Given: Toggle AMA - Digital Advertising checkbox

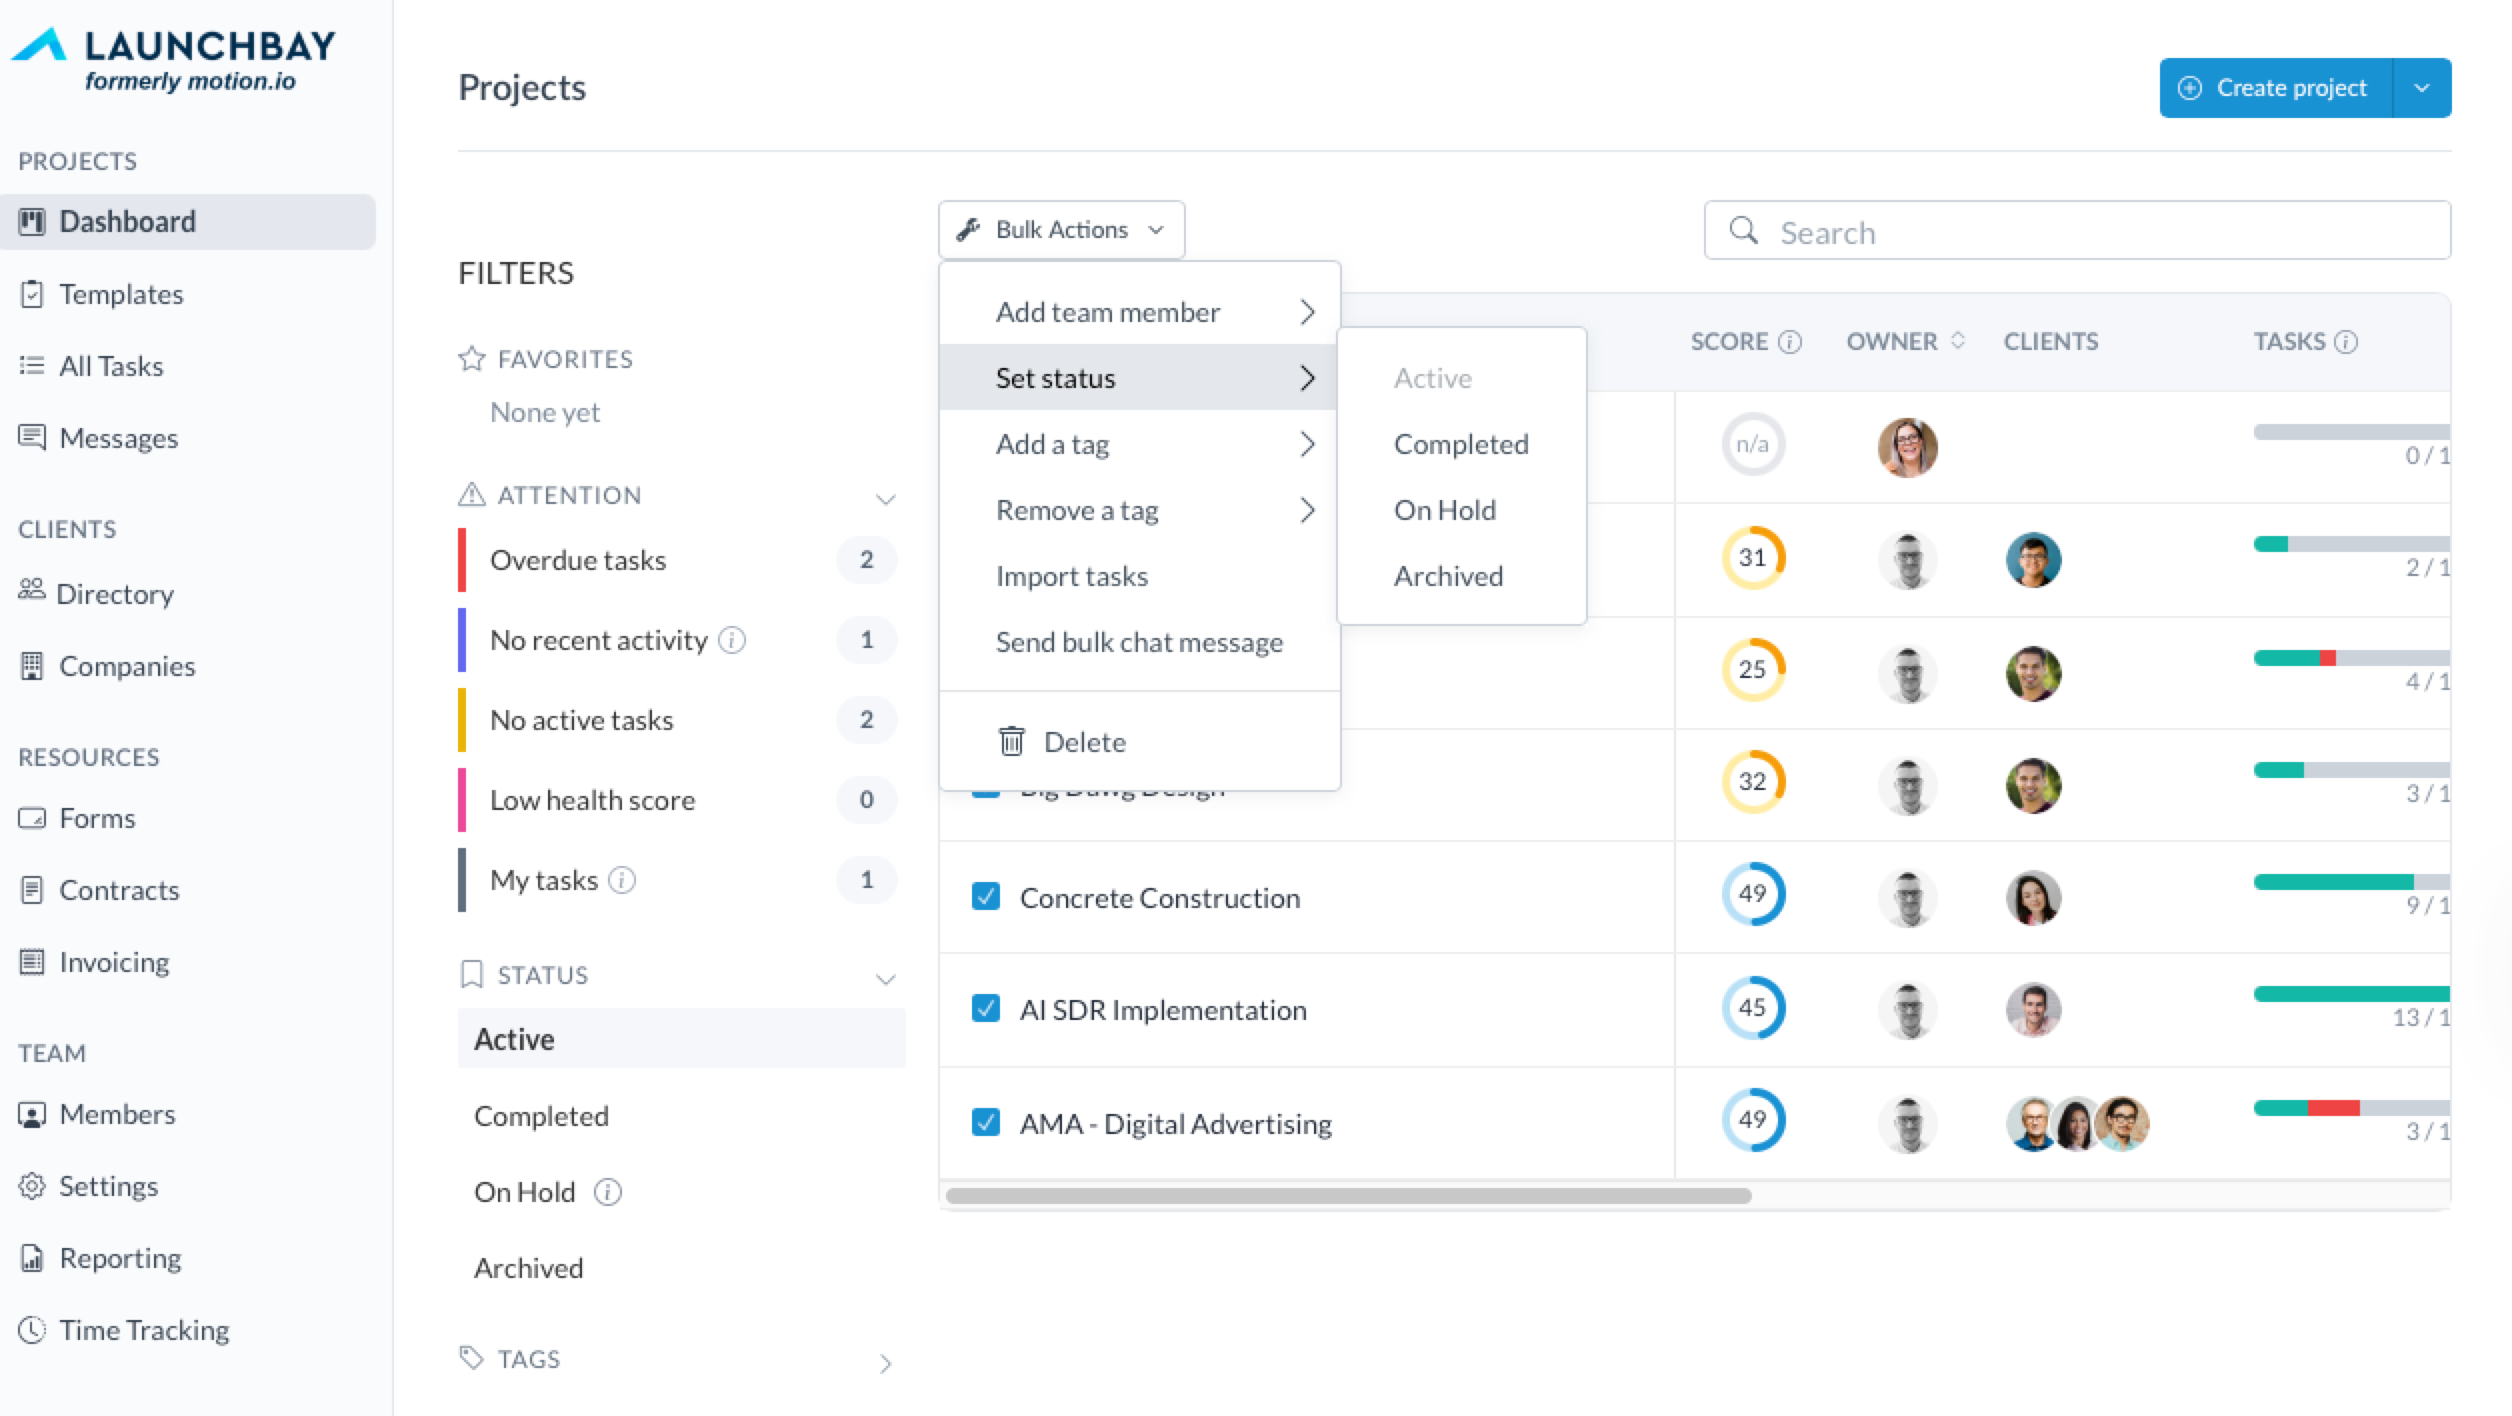Looking at the screenshot, I should 986,1122.
